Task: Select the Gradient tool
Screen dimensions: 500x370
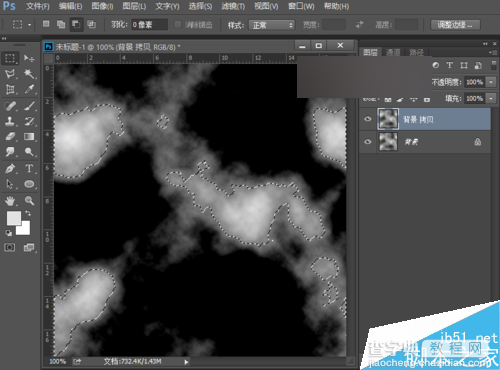Action: 29,136
